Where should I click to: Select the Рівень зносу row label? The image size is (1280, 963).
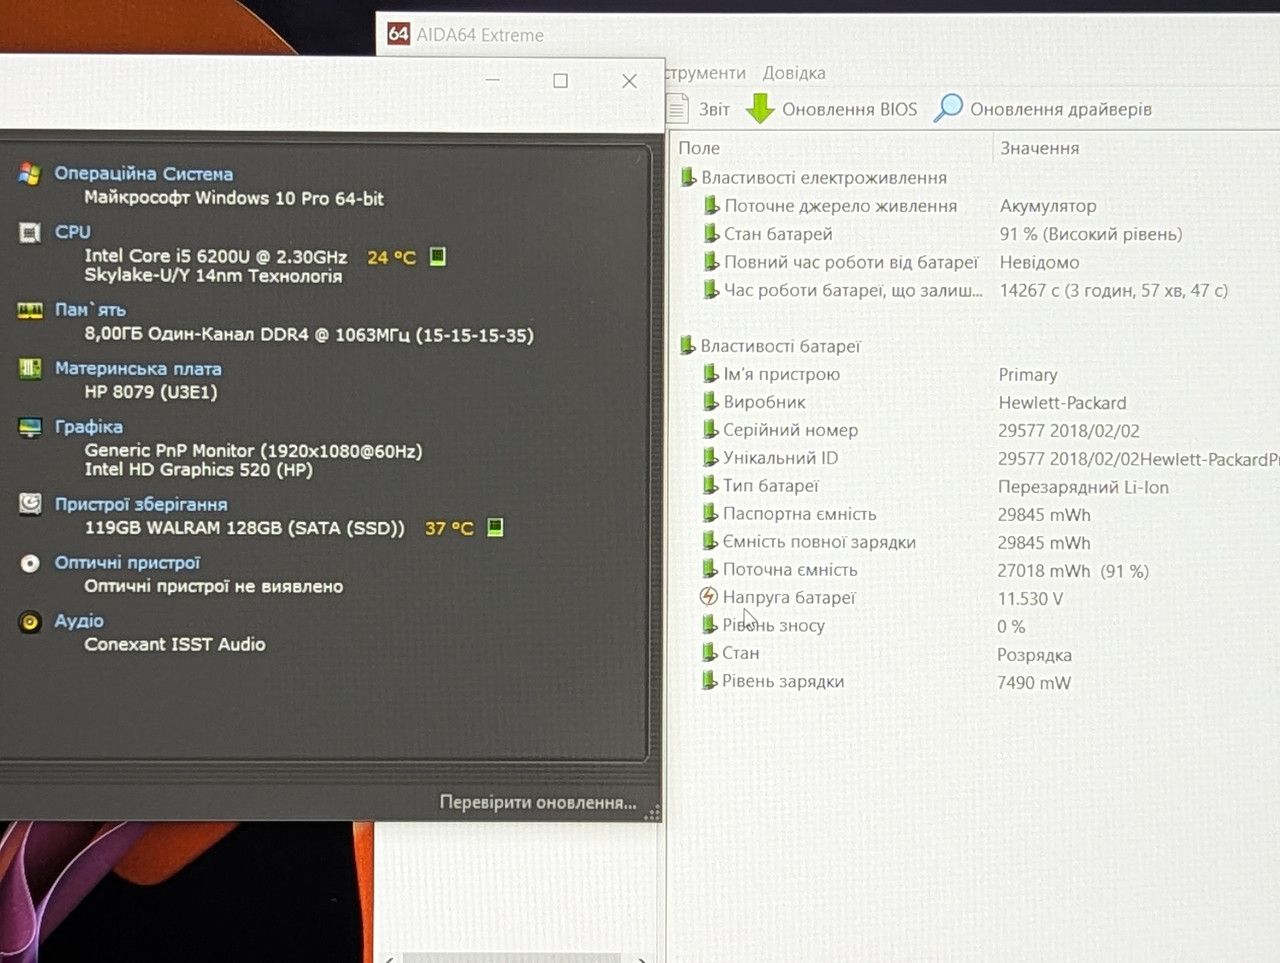[773, 626]
